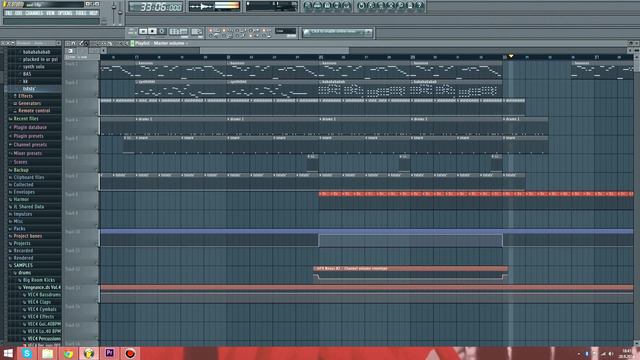640x360 pixels.
Task: Select 'Remote control' in browser
Action: click(33, 111)
